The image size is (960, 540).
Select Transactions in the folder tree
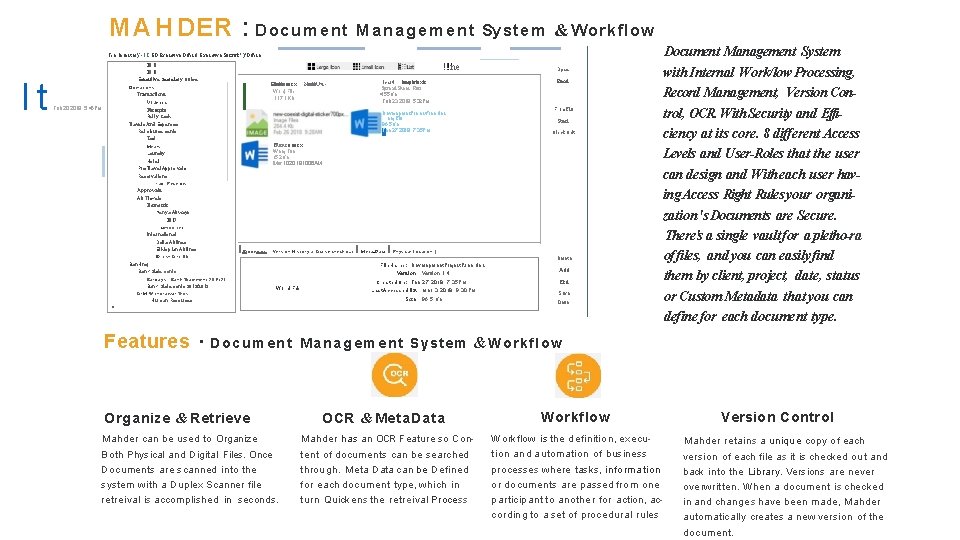tap(151, 94)
